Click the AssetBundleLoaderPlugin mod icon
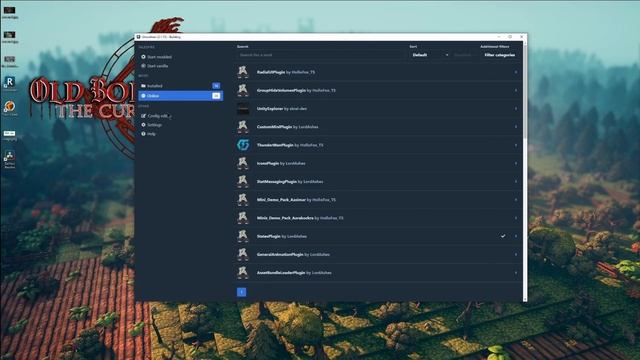Image resolution: width=640 pixels, height=360 pixels. pos(243,273)
